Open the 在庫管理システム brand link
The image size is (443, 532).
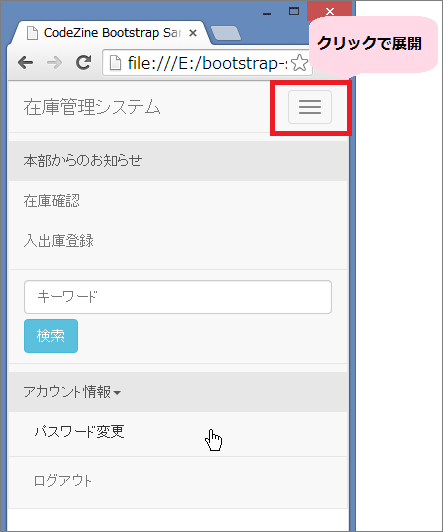tap(92, 107)
